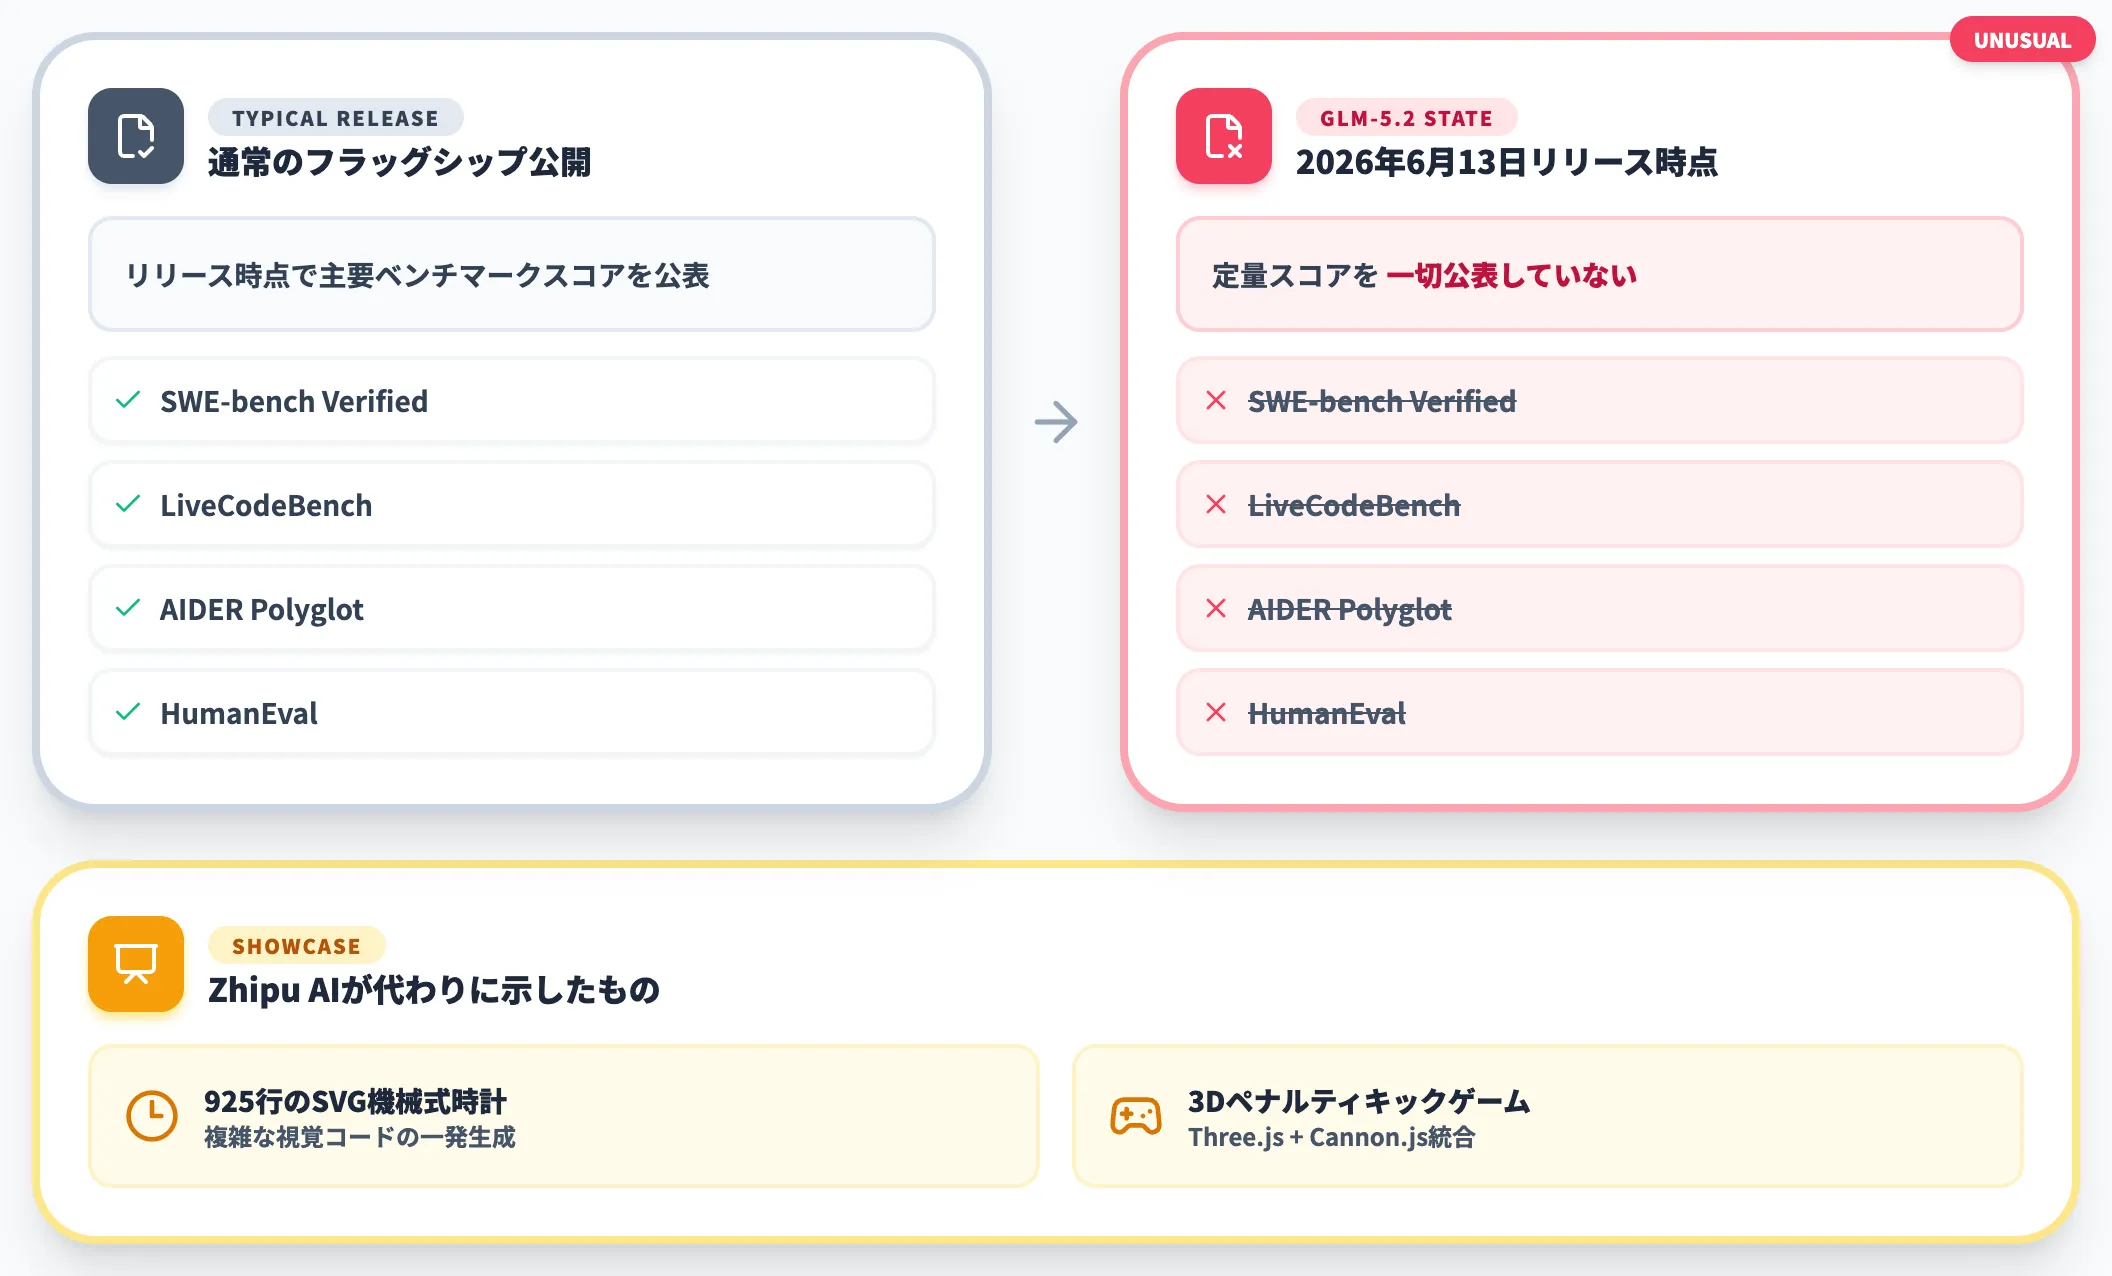
Task: Click the 925行のSVG機械式時計 title
Action: point(355,1101)
